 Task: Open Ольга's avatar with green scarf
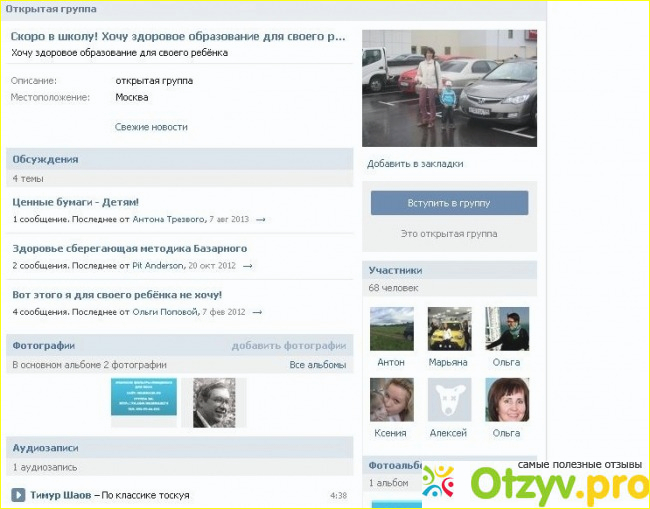507,329
